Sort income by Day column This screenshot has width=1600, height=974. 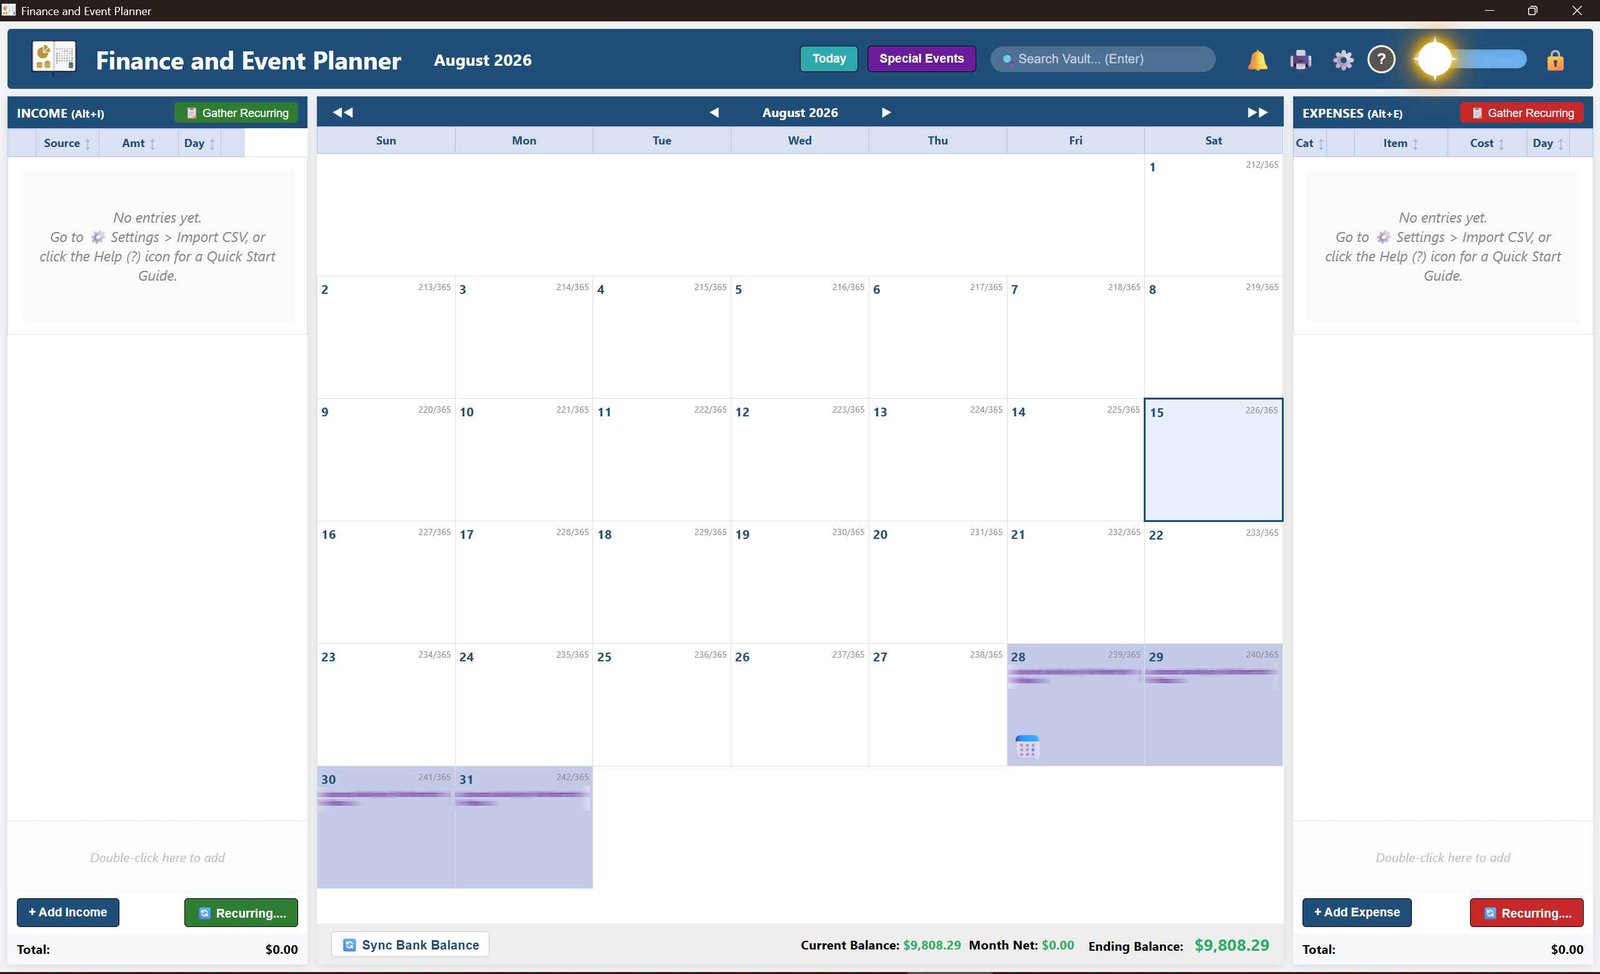pos(200,143)
